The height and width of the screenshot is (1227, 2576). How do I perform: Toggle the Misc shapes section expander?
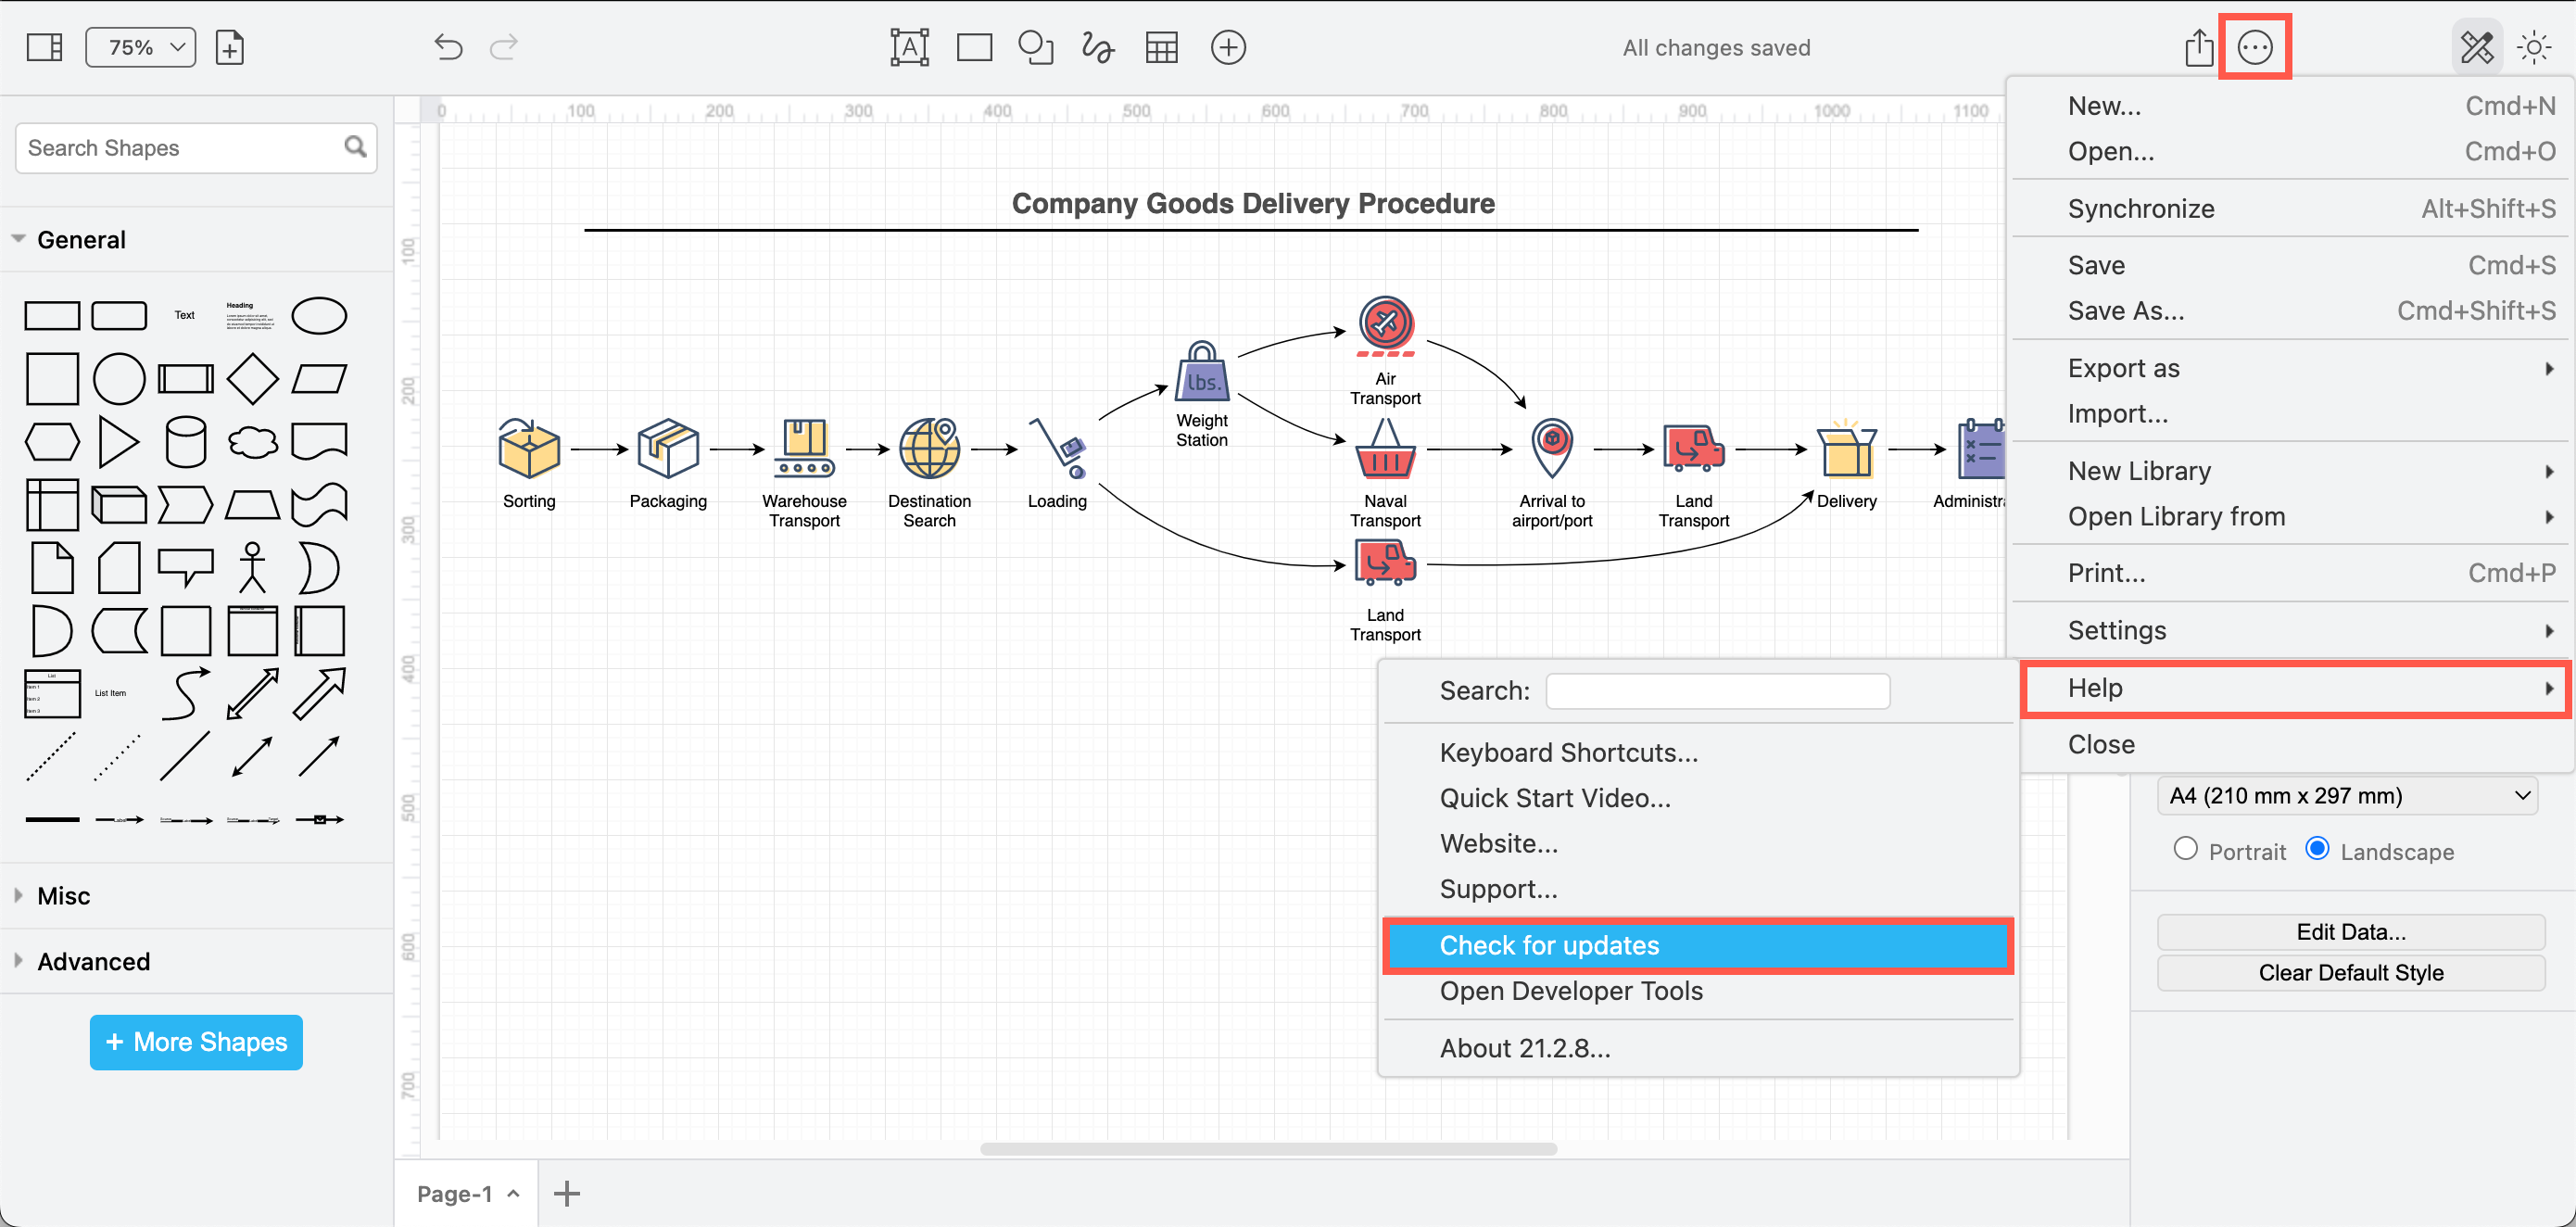(19, 897)
